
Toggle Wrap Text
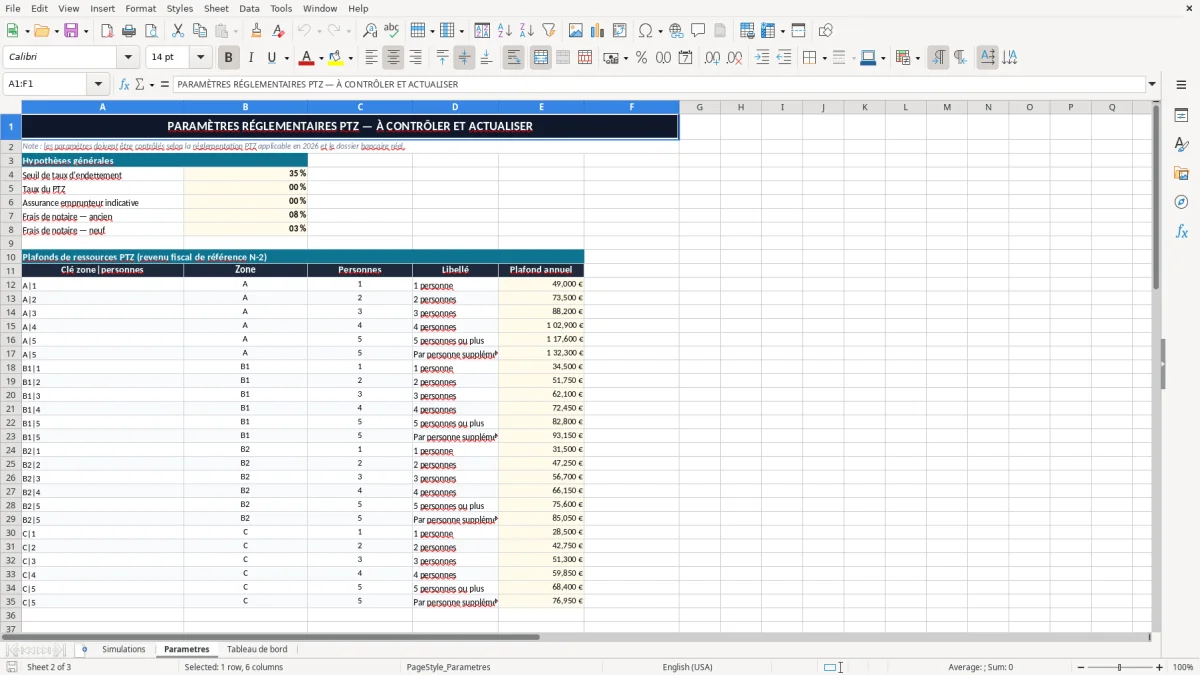(x=514, y=58)
